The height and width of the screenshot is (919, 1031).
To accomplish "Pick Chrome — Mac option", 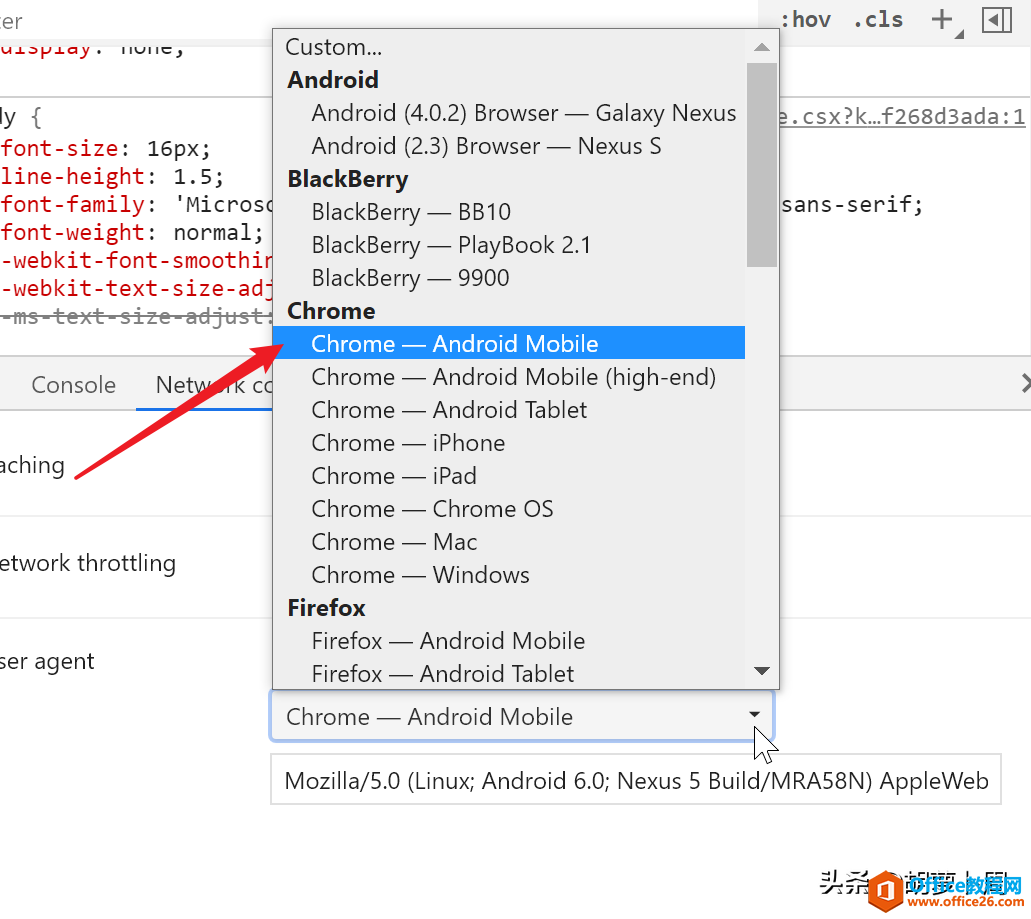I will tap(508, 542).
